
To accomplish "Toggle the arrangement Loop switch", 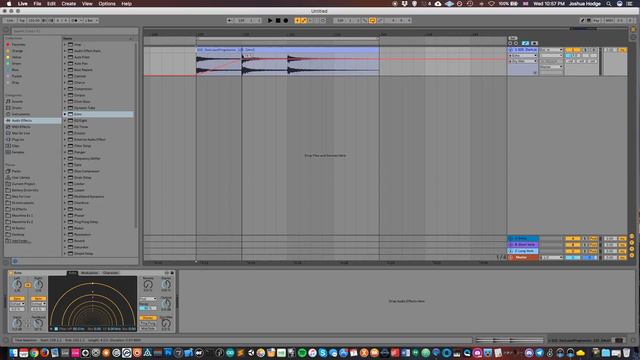I will (372, 20).
